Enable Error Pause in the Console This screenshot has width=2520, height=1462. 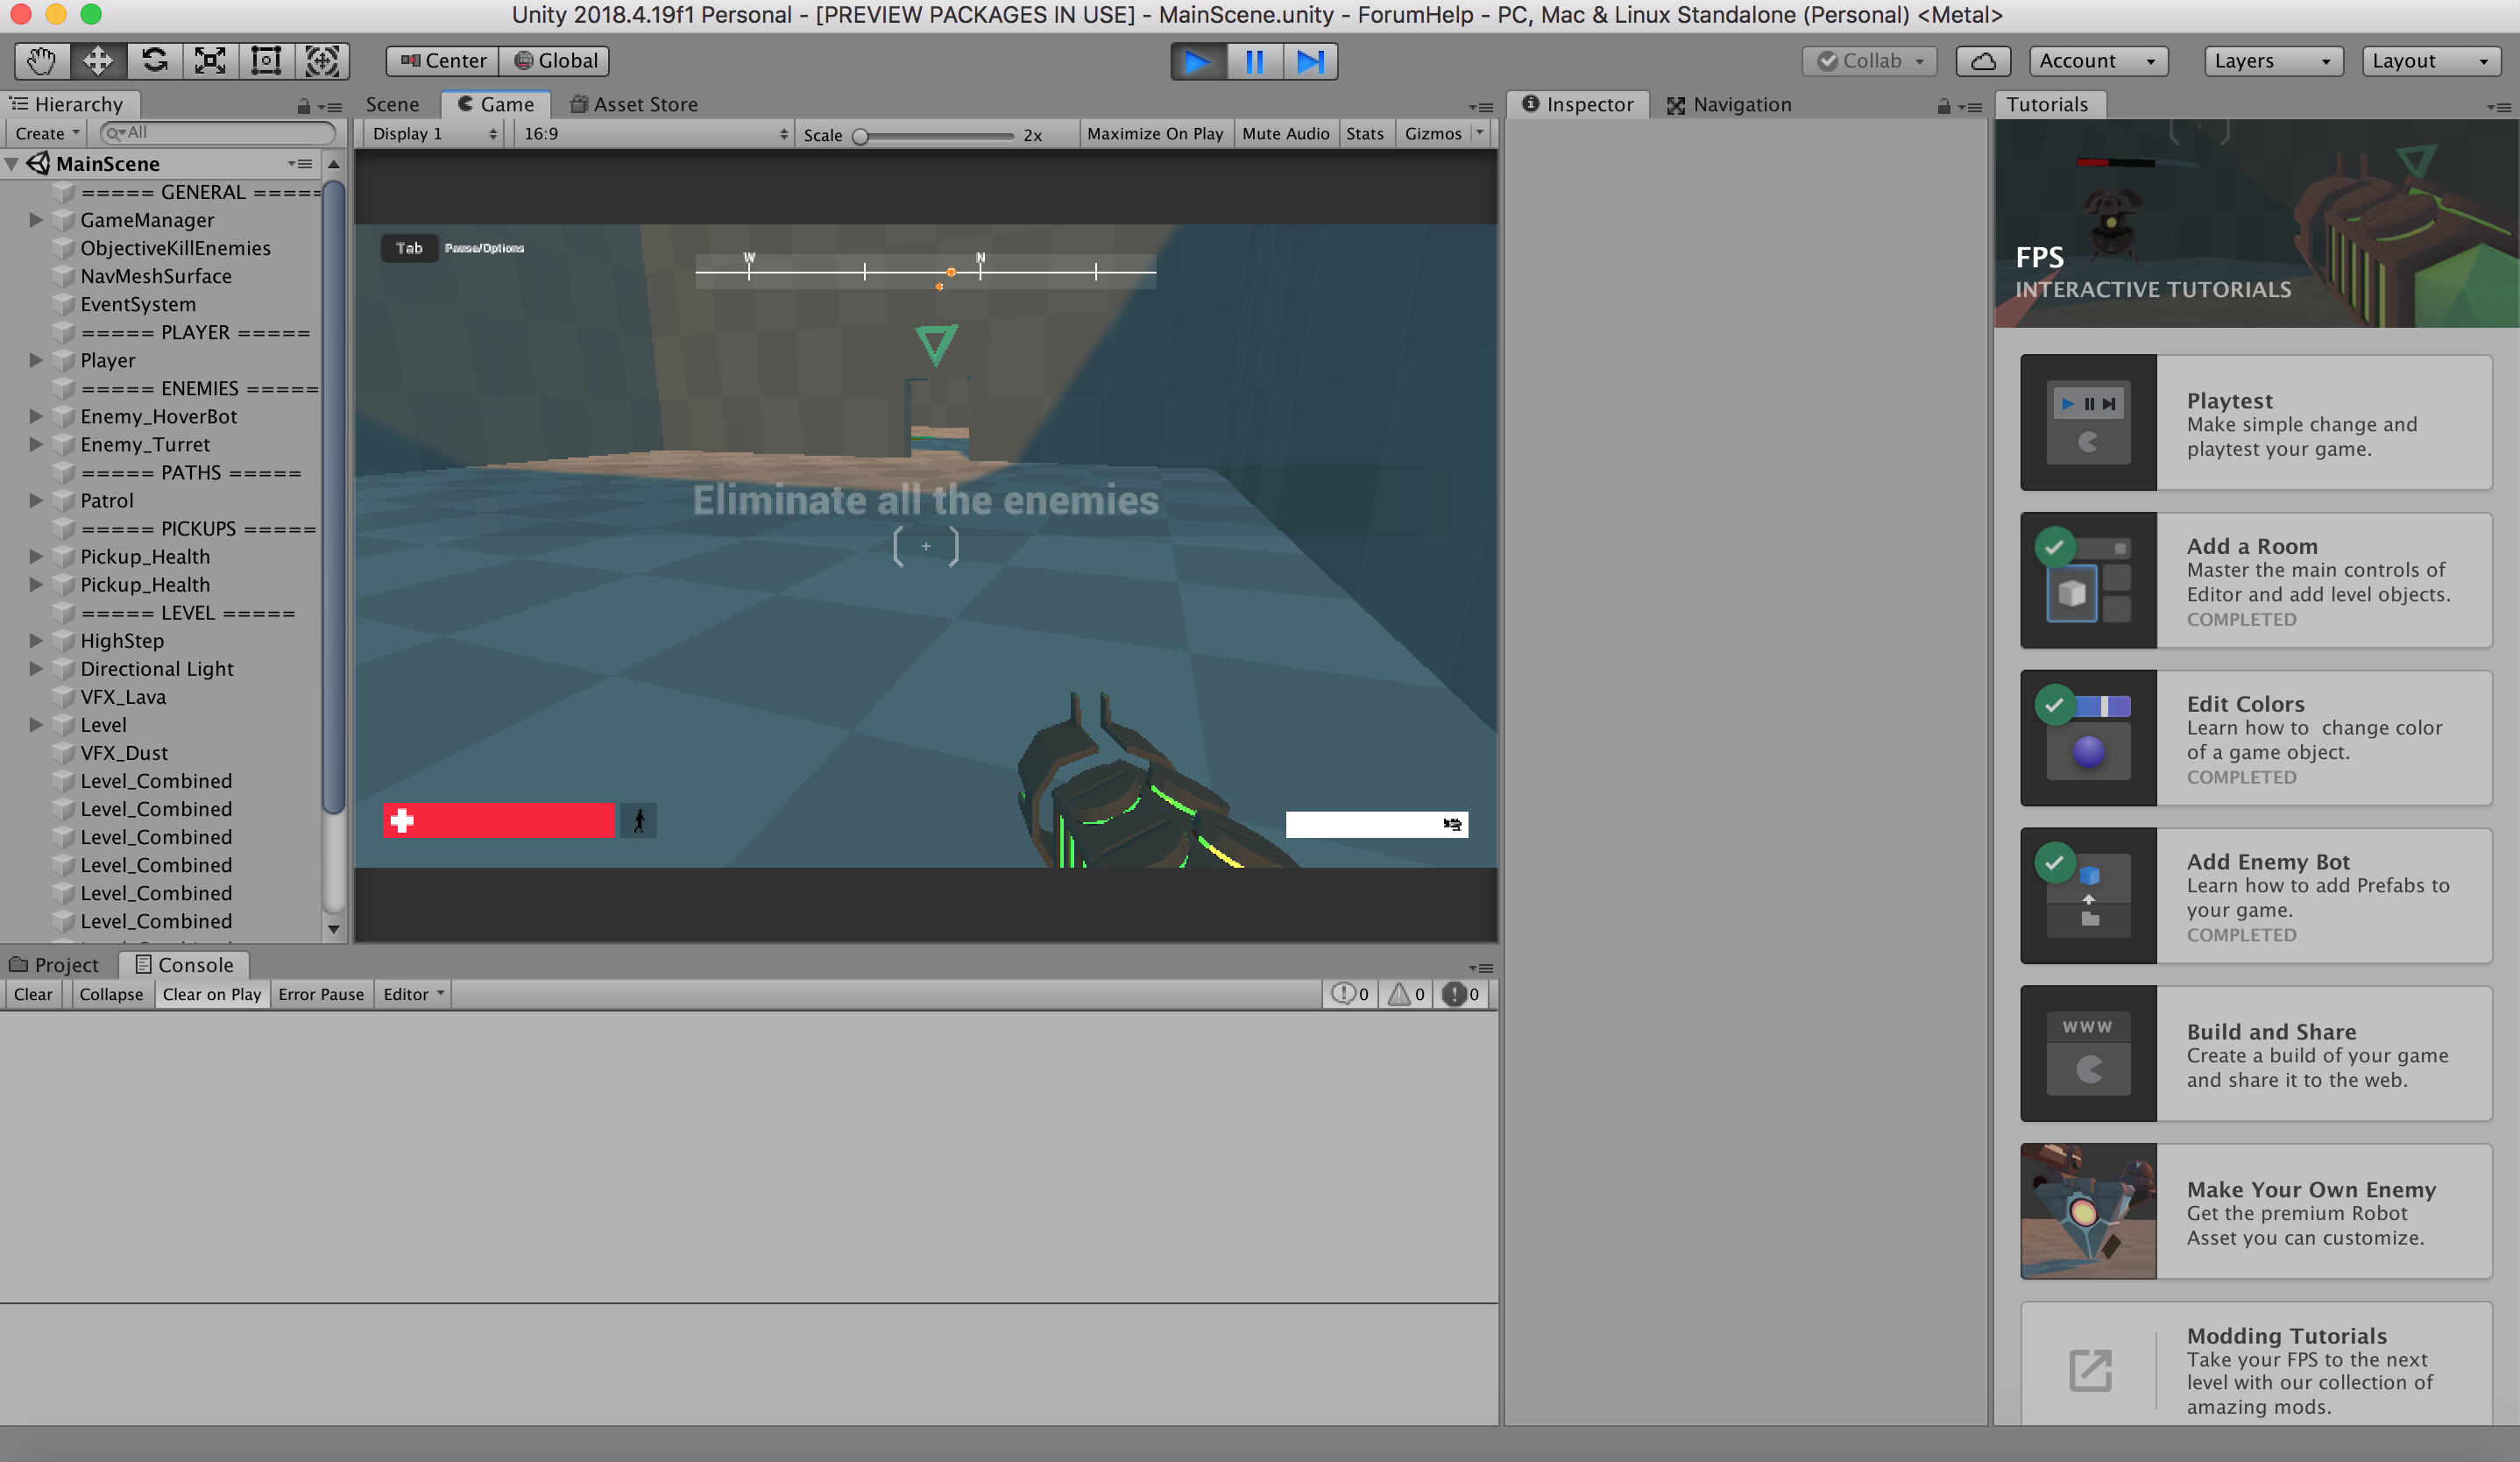click(321, 994)
